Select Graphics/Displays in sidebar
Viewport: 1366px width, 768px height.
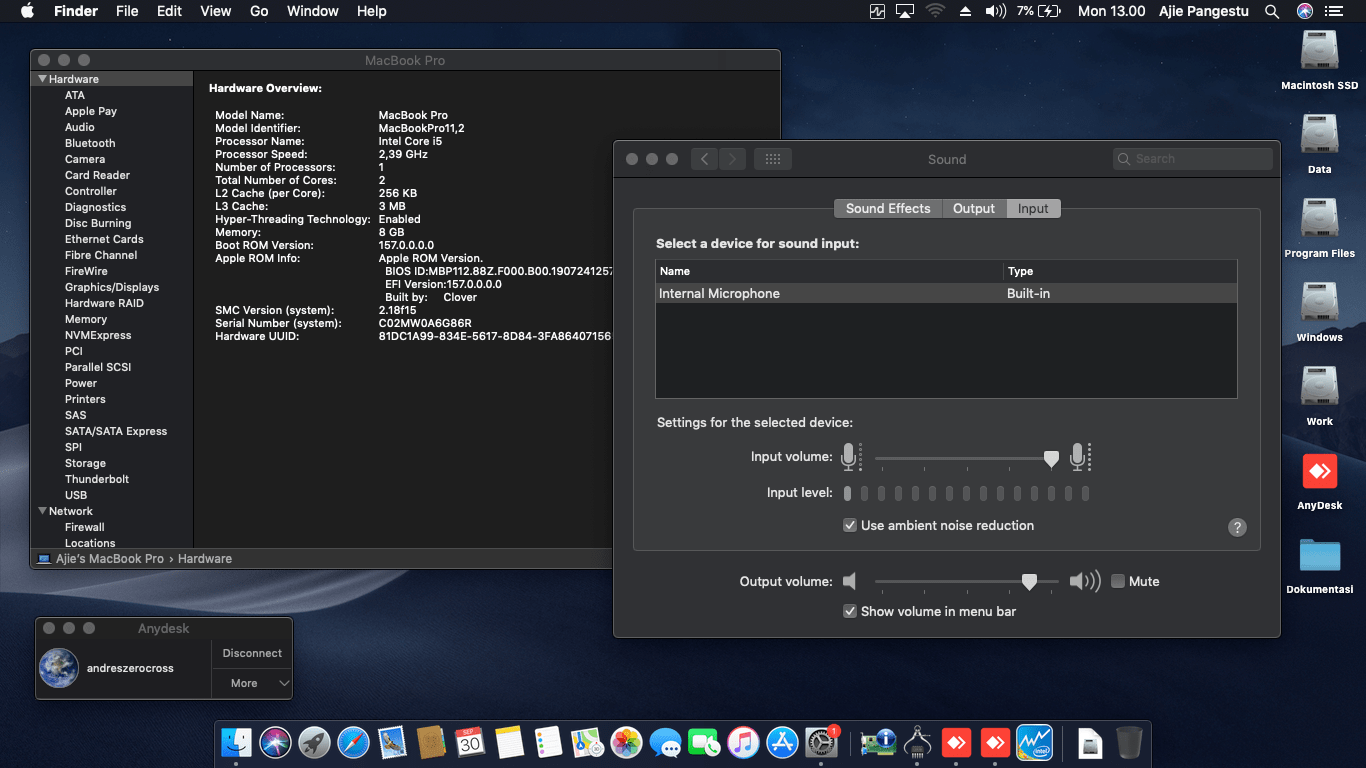pyautogui.click(x=112, y=287)
